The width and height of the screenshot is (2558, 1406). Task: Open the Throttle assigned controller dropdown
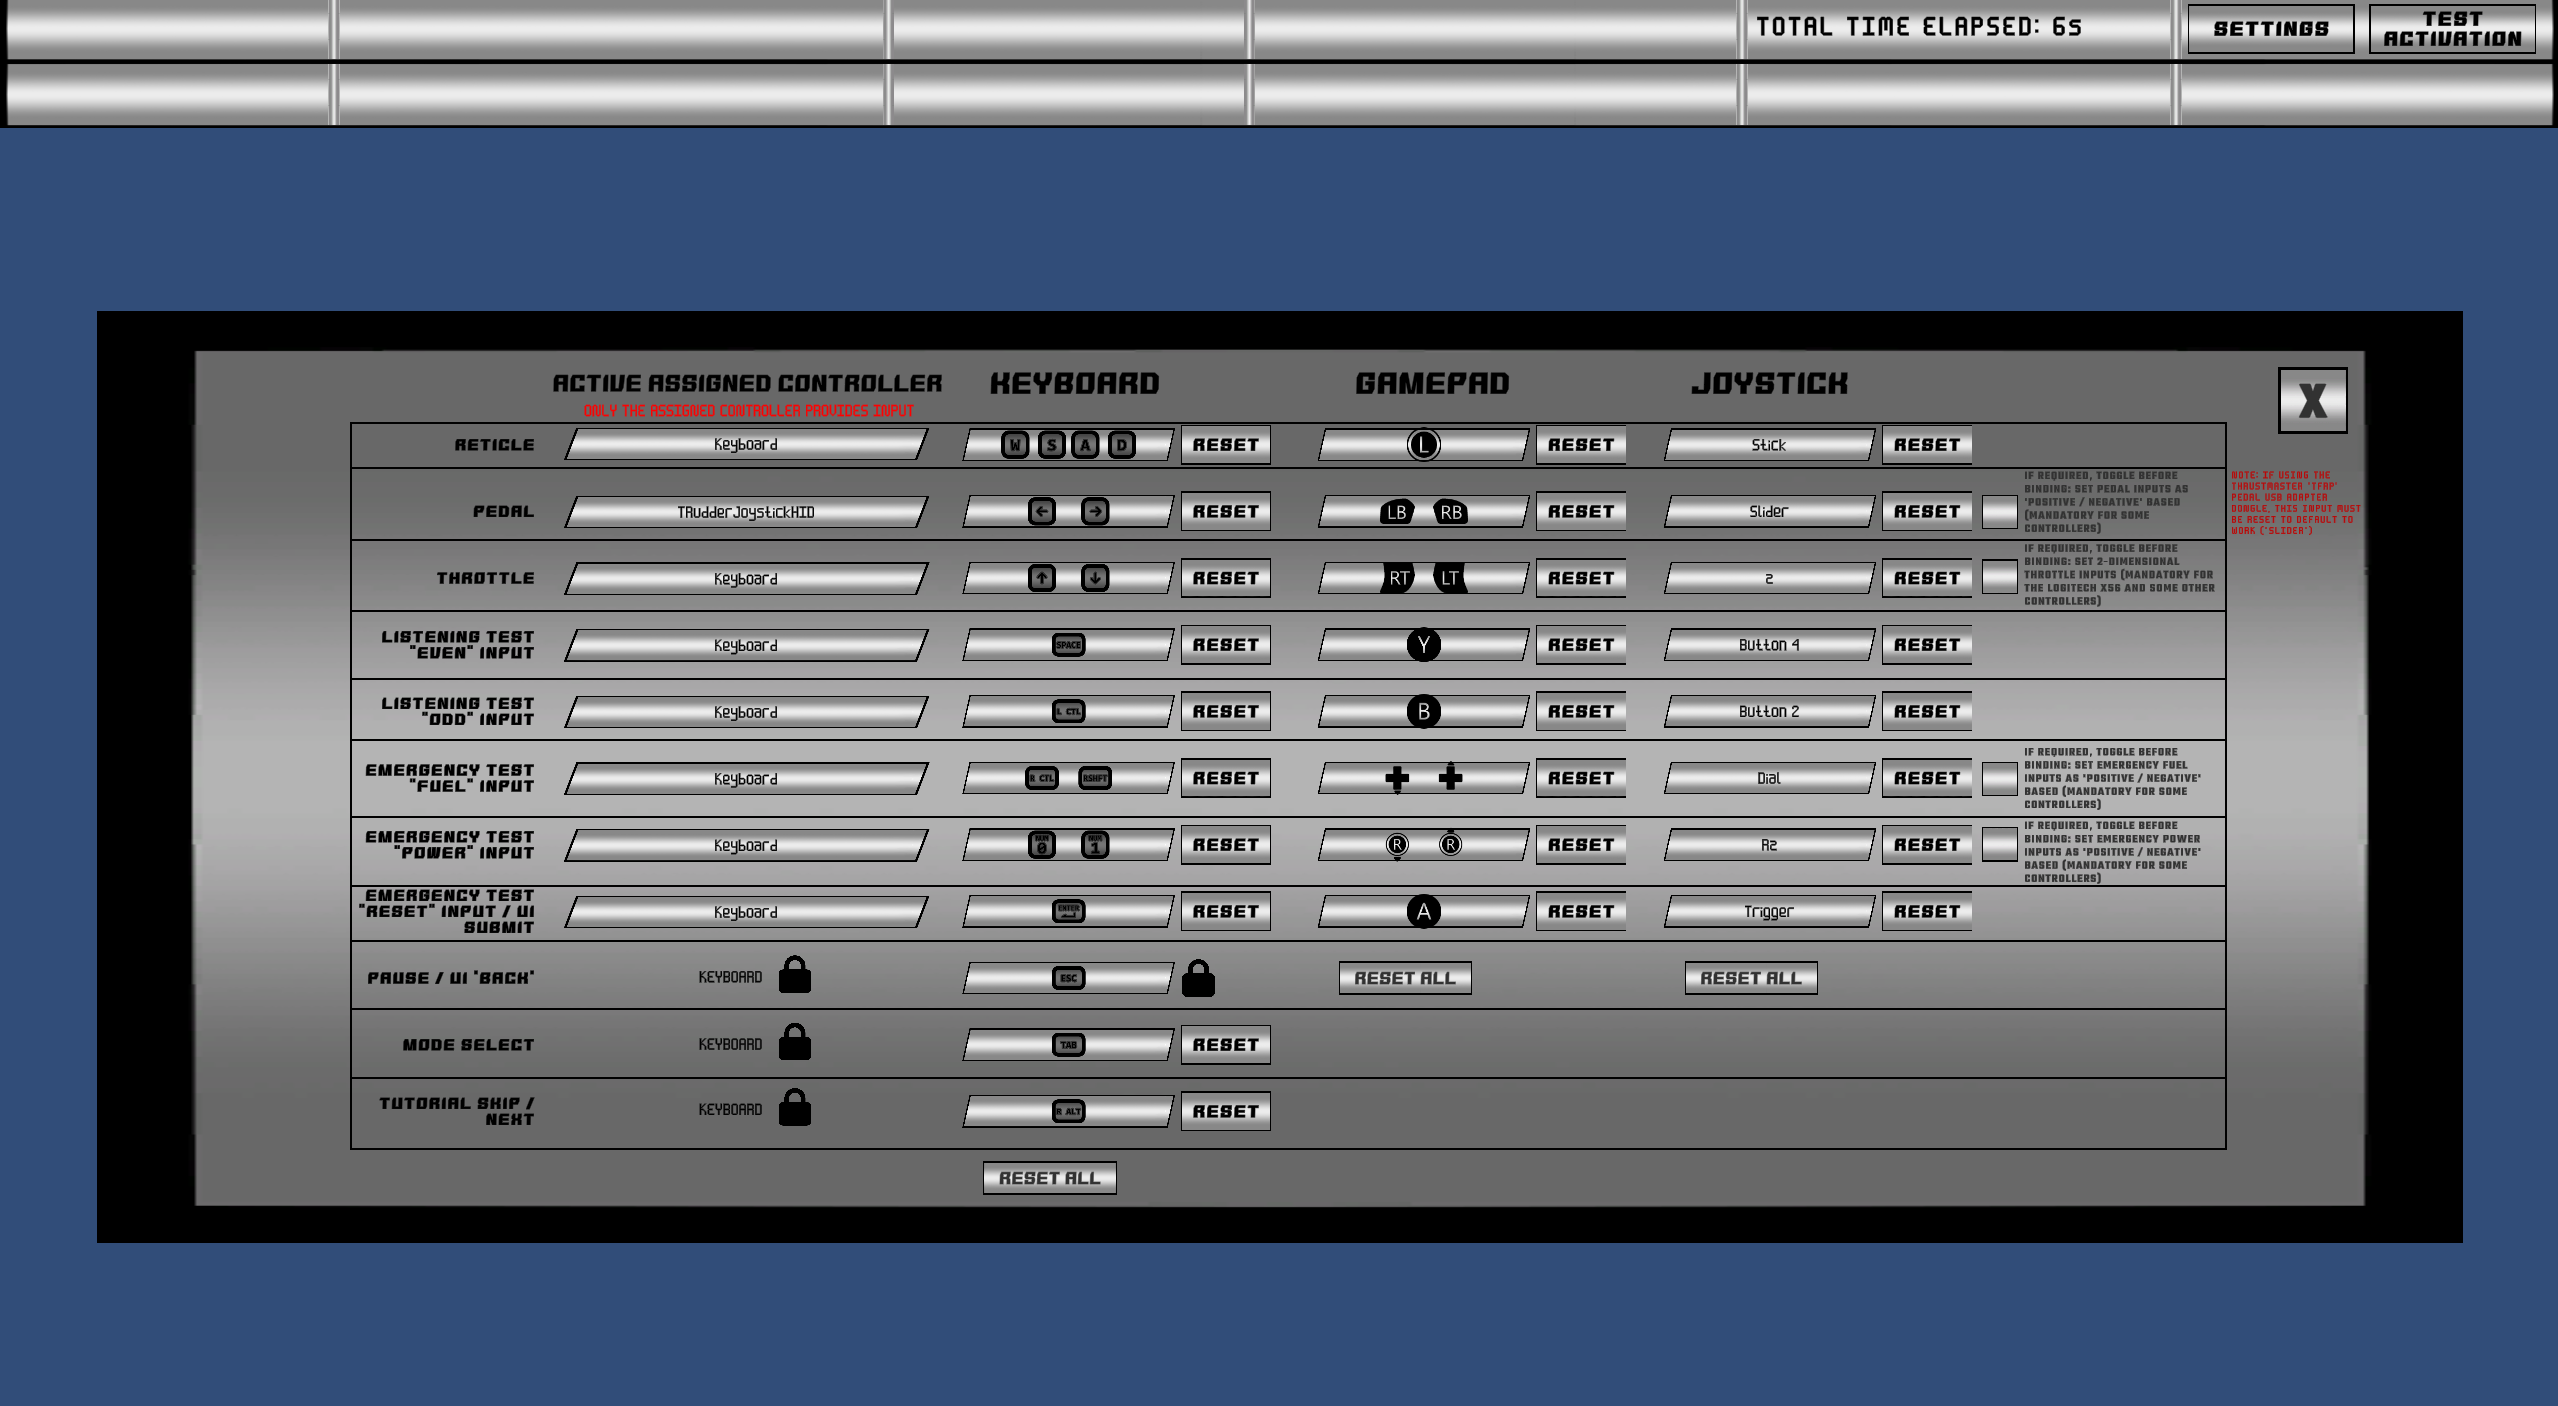[x=745, y=578]
